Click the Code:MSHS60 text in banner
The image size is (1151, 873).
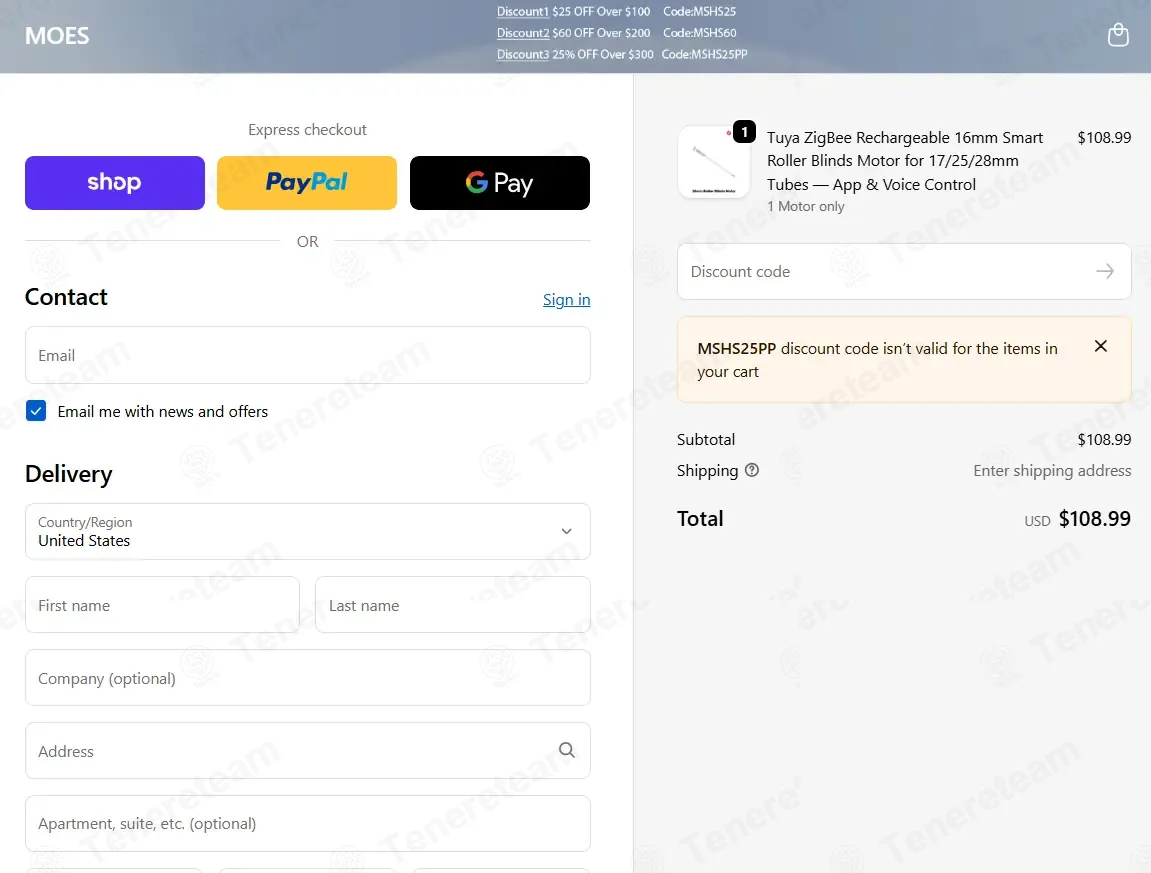pos(700,33)
